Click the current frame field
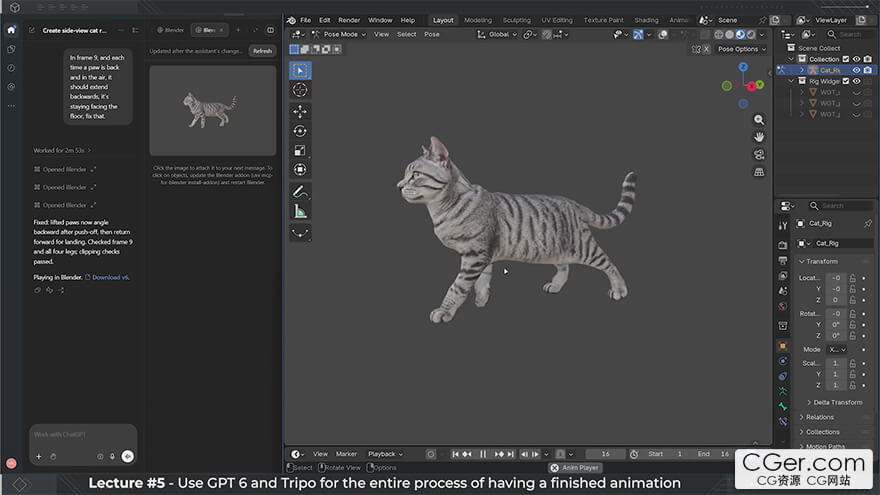 click(x=605, y=454)
